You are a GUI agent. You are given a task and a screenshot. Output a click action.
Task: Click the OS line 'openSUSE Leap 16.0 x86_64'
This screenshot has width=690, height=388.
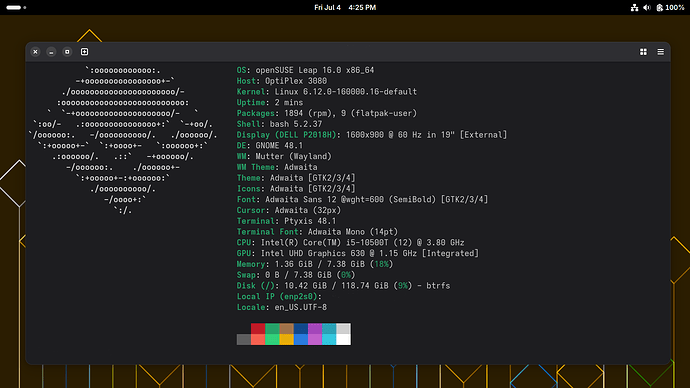(x=315, y=70)
